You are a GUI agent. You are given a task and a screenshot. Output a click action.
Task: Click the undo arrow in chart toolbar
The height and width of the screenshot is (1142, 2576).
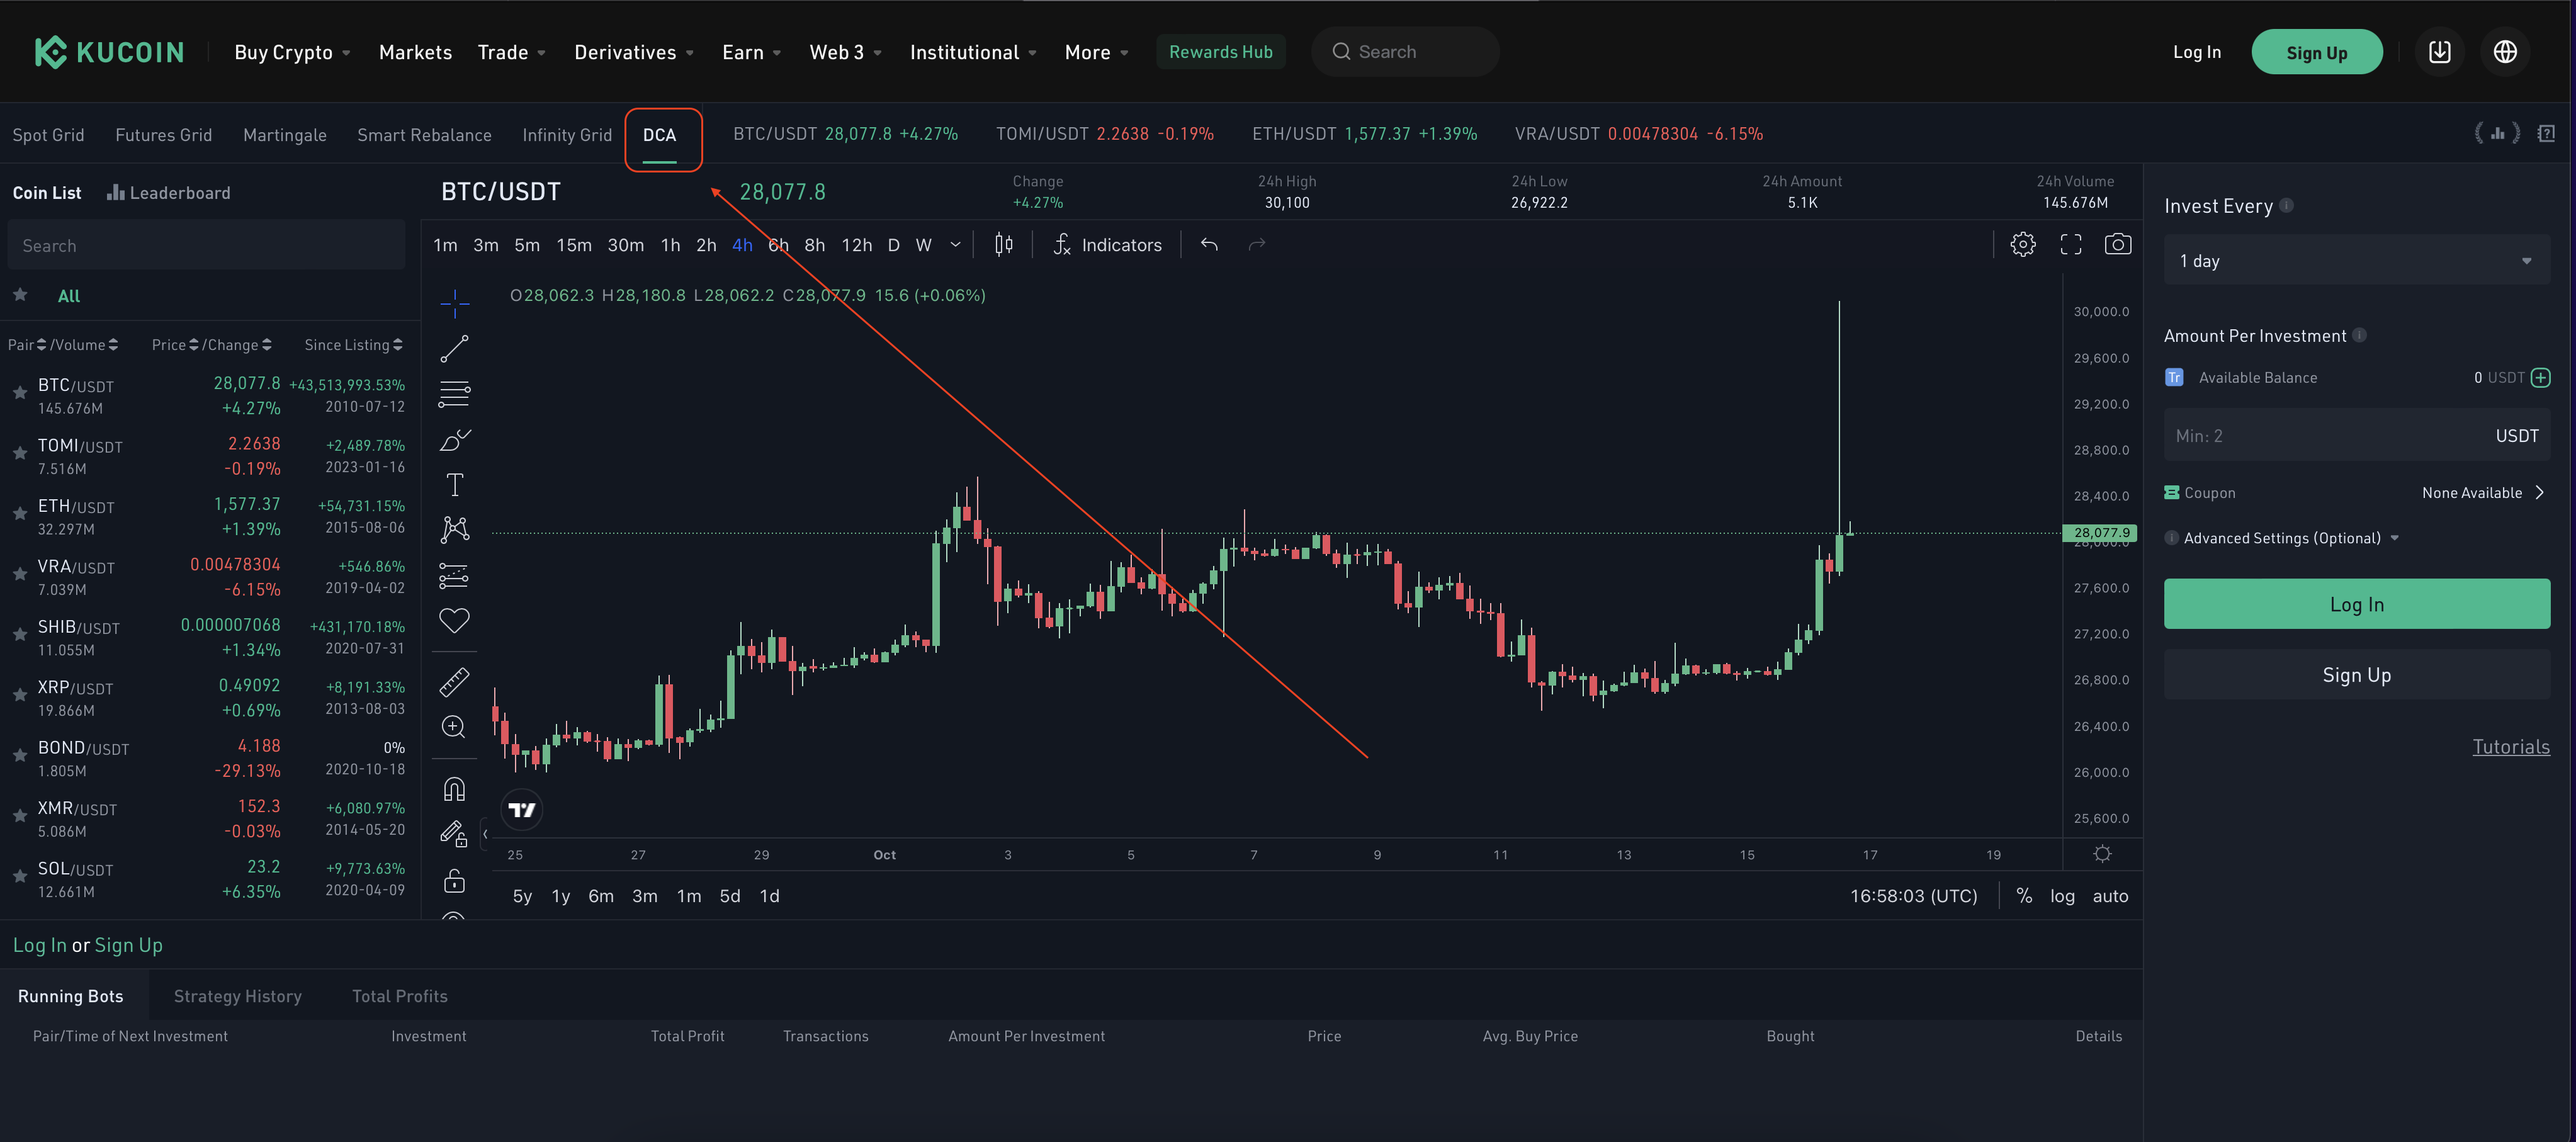tap(1209, 245)
